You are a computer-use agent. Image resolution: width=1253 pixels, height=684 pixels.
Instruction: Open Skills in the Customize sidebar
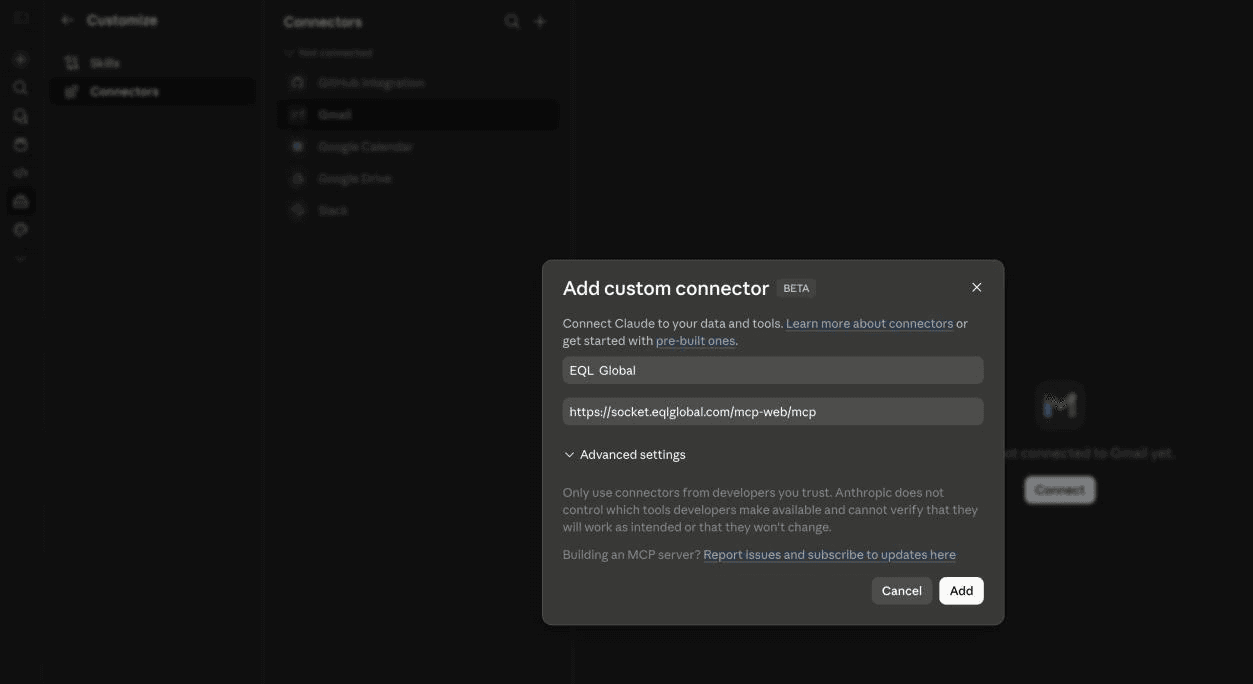[153, 63]
